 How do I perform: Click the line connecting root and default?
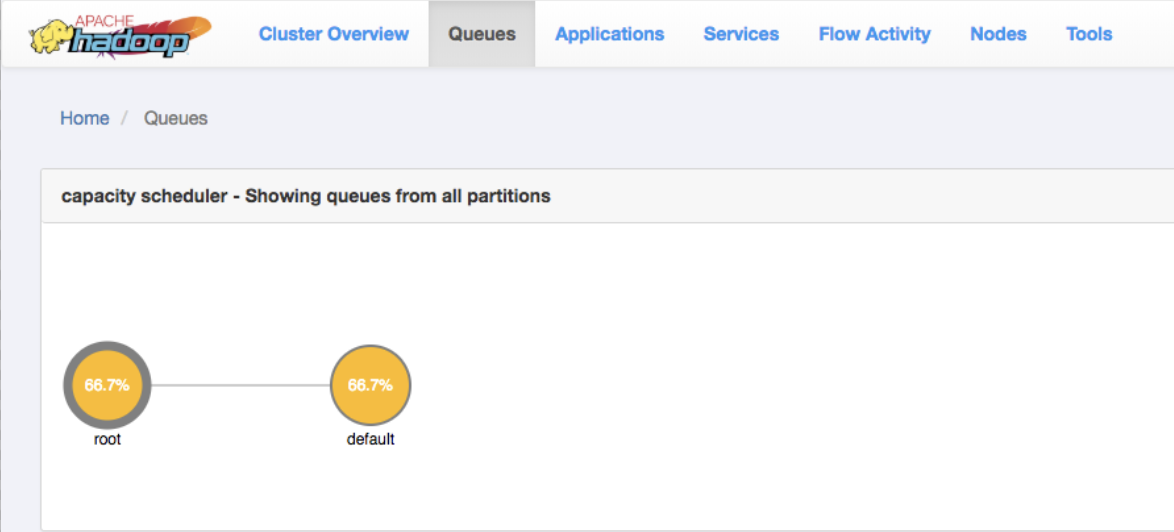pyautogui.click(x=240, y=385)
